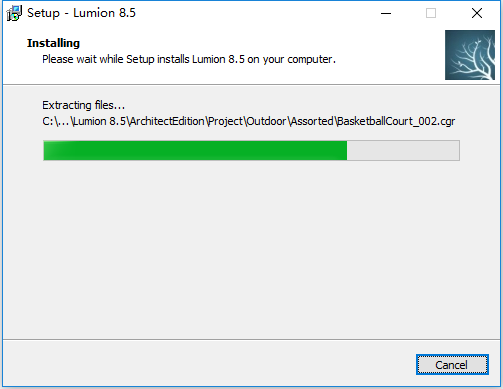Image resolution: width=503 pixels, height=389 pixels.
Task: Click the greyed-out maximize window button
Action: point(431,13)
